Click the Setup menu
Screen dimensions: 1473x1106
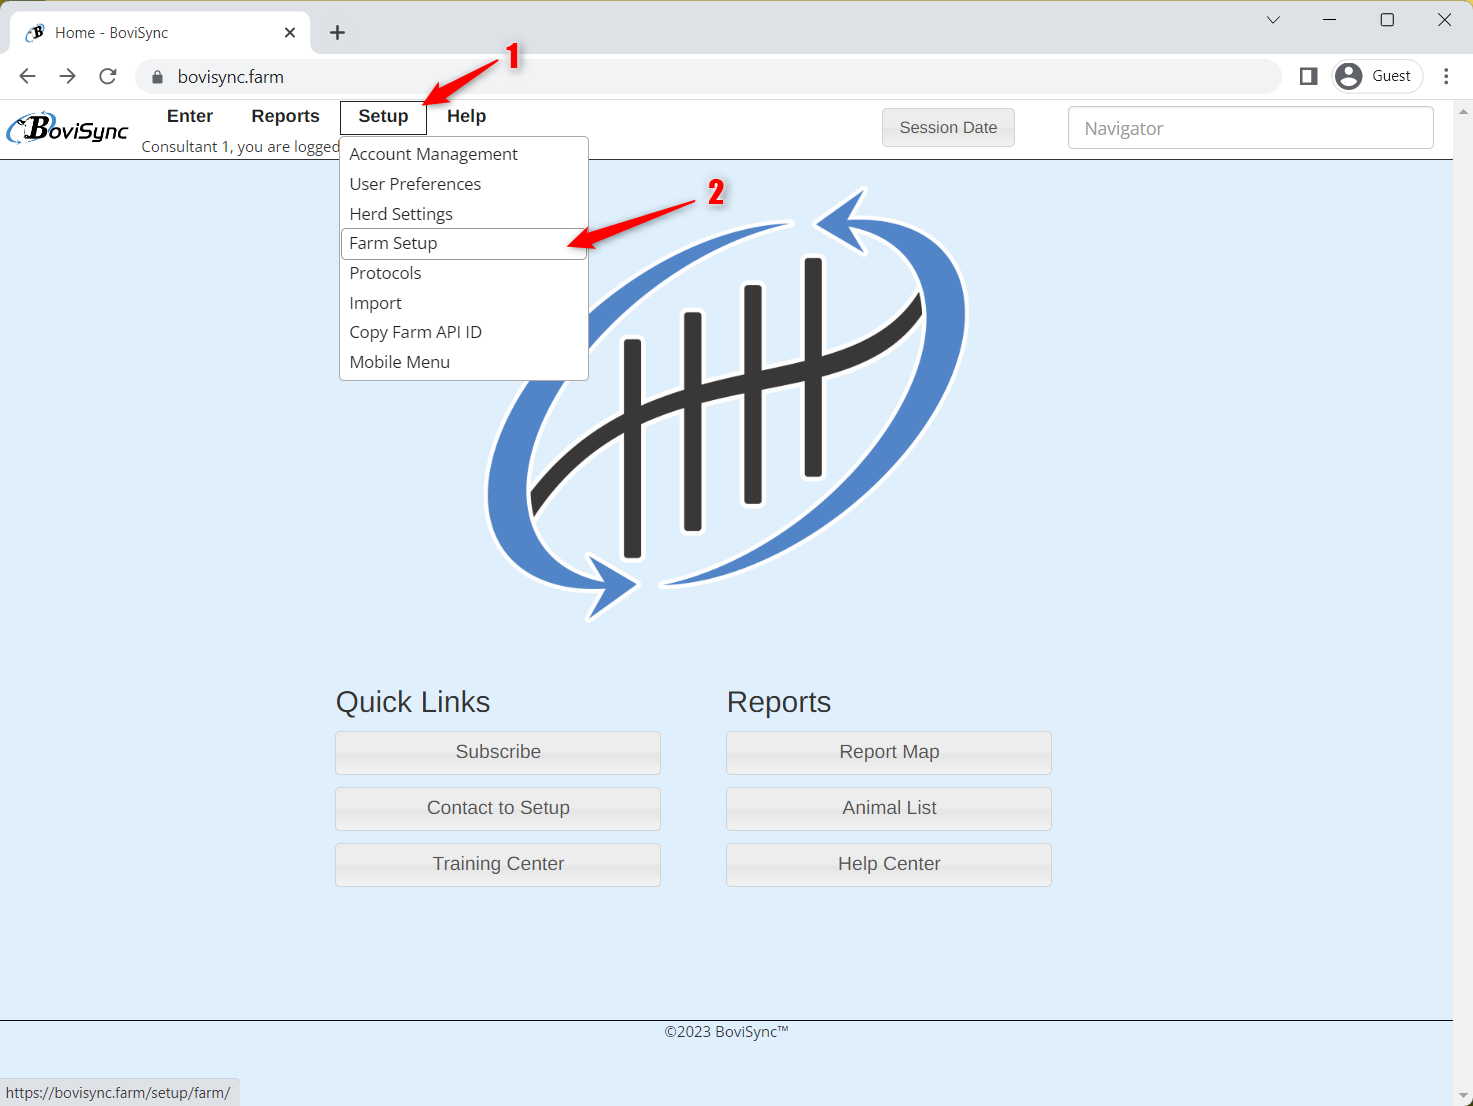tap(383, 117)
